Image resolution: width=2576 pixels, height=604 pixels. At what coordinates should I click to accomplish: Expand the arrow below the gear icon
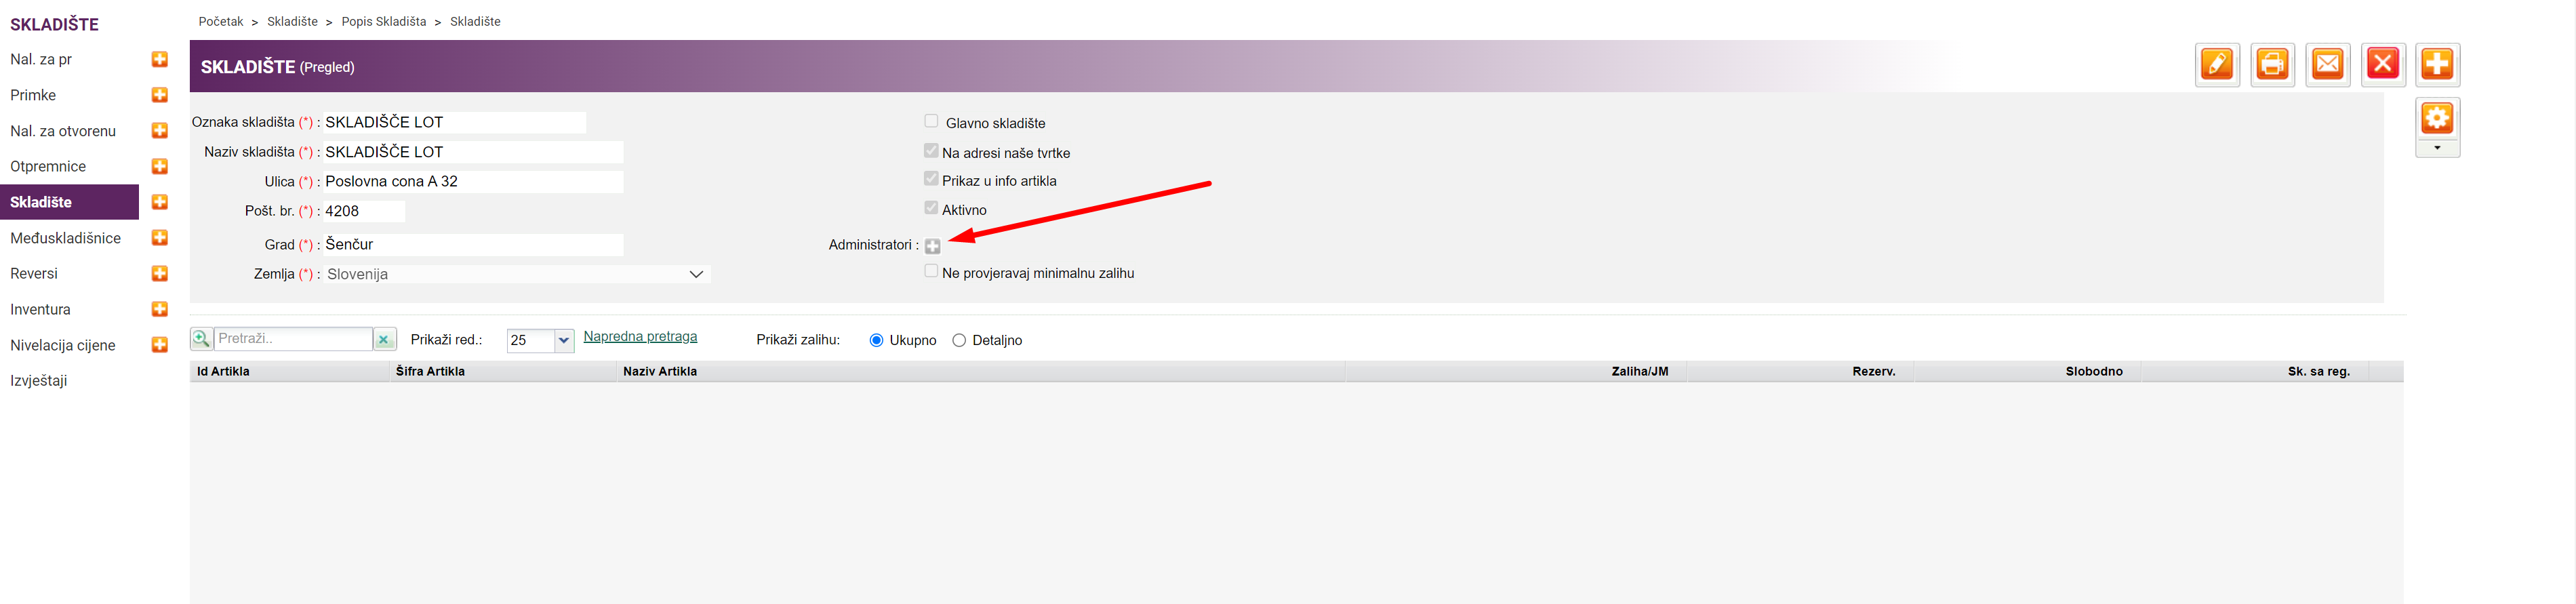tap(2438, 149)
